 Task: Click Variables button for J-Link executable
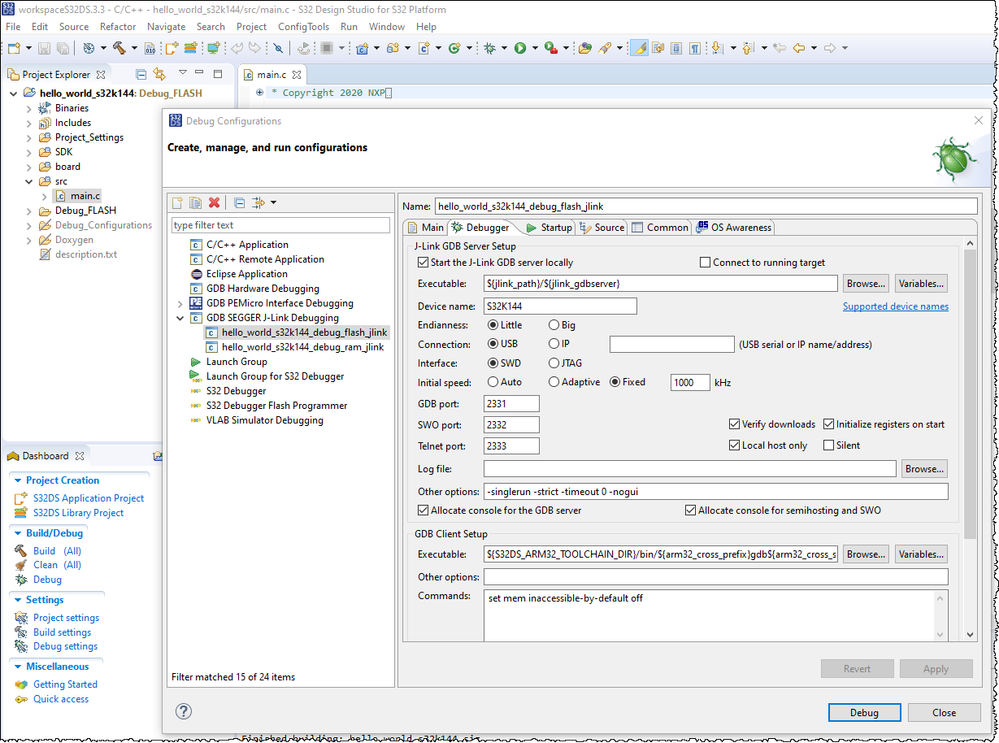pyautogui.click(x=921, y=284)
